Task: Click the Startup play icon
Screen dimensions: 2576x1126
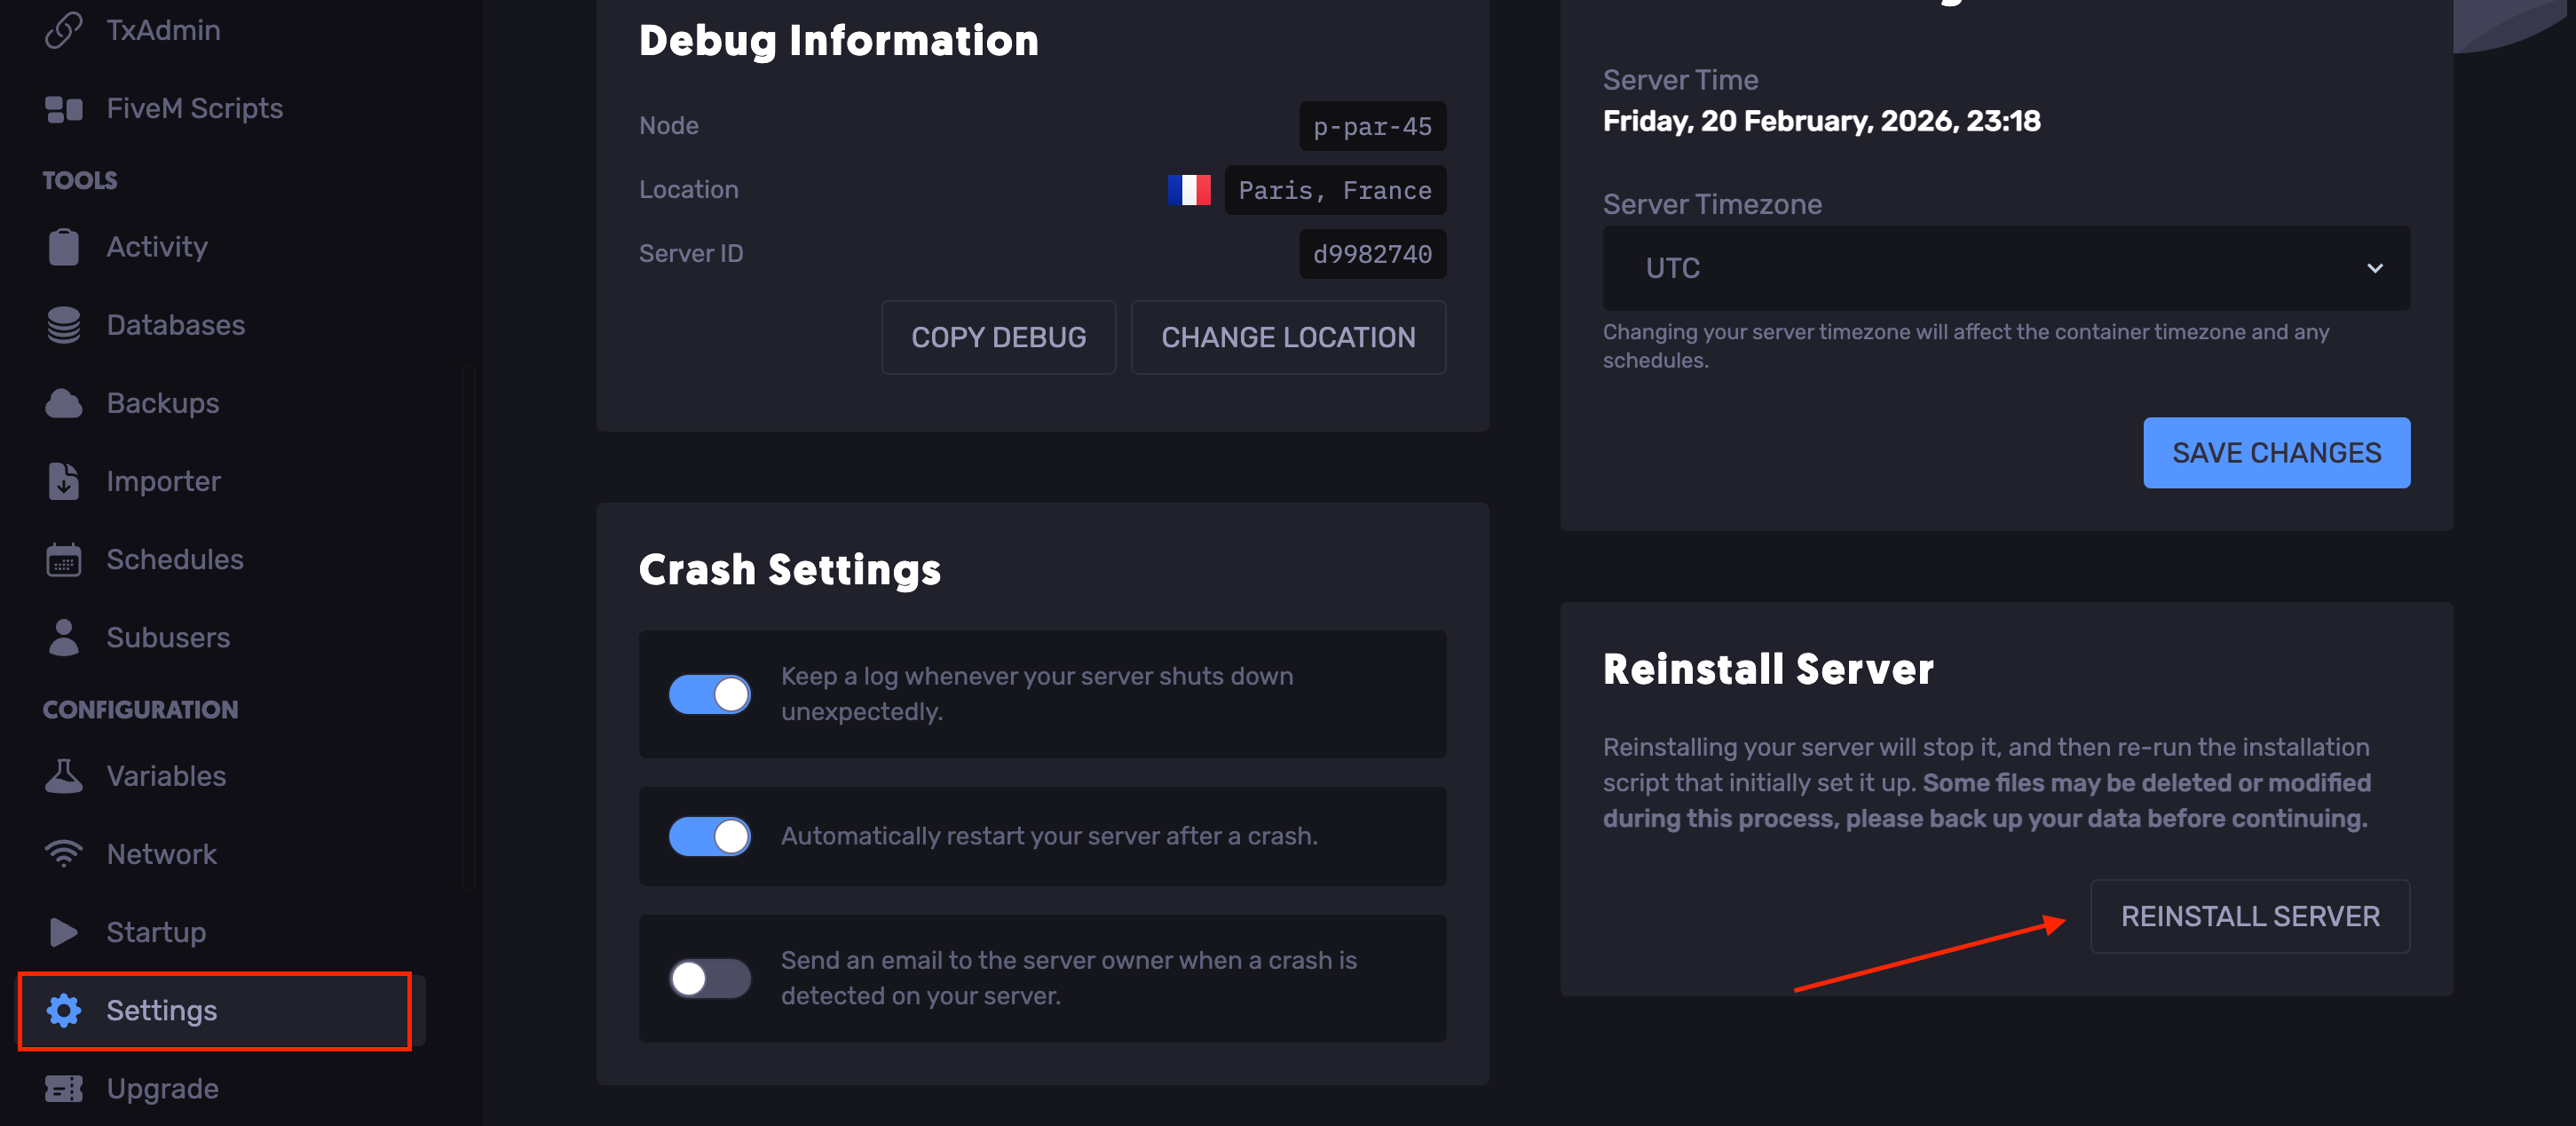Action: click(x=63, y=932)
